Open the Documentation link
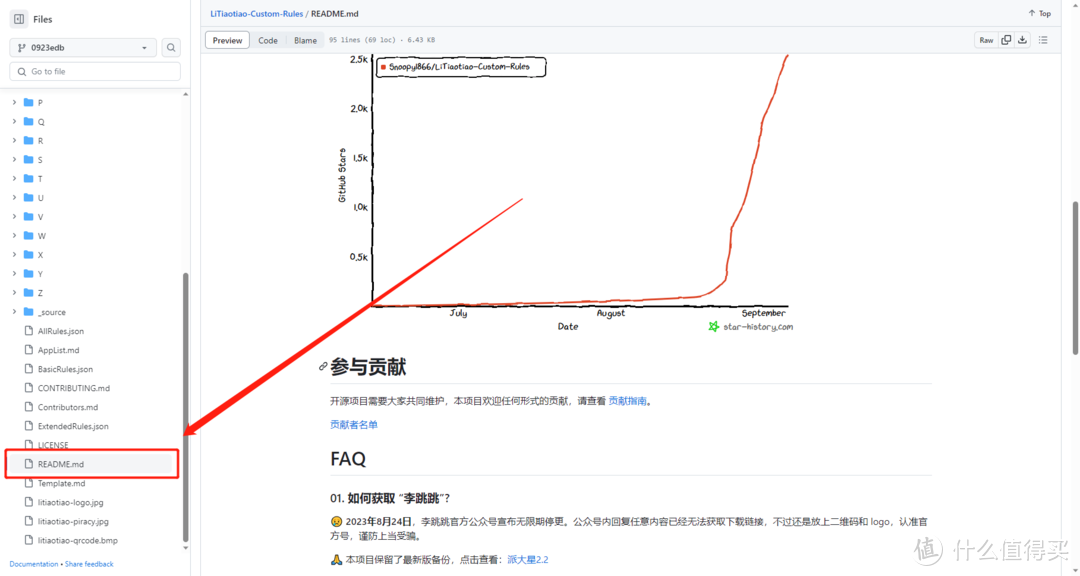Viewport: 1080px width, 576px height. pos(34,564)
